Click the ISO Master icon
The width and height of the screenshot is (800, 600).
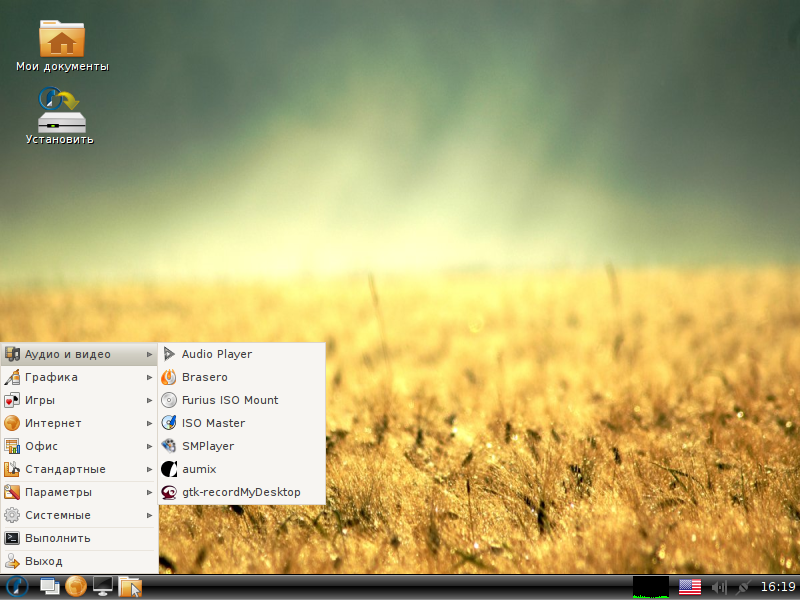(x=169, y=423)
